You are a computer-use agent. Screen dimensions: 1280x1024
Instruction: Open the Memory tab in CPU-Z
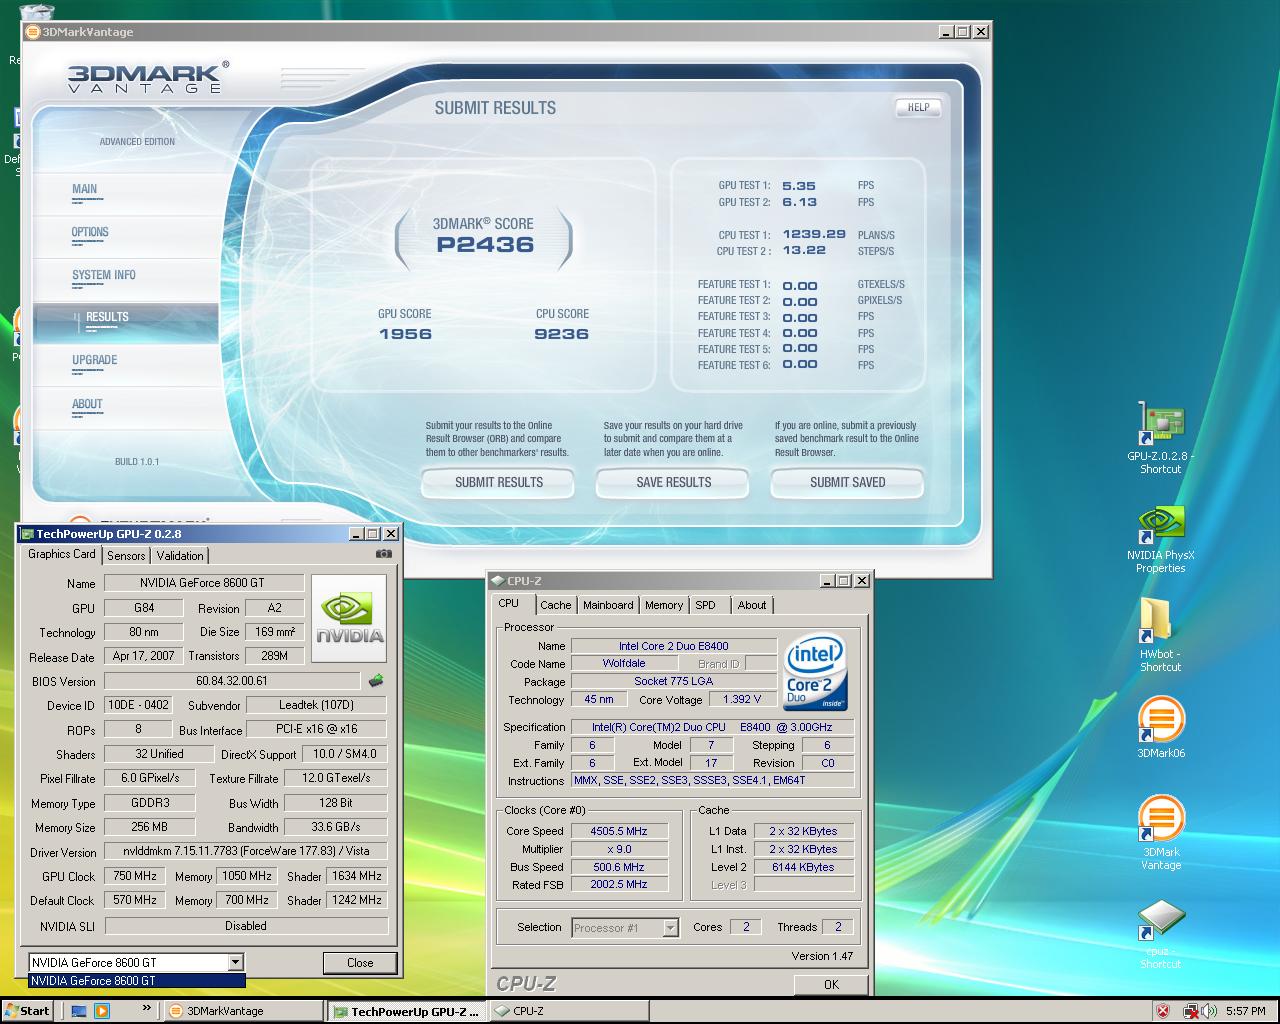(x=664, y=605)
